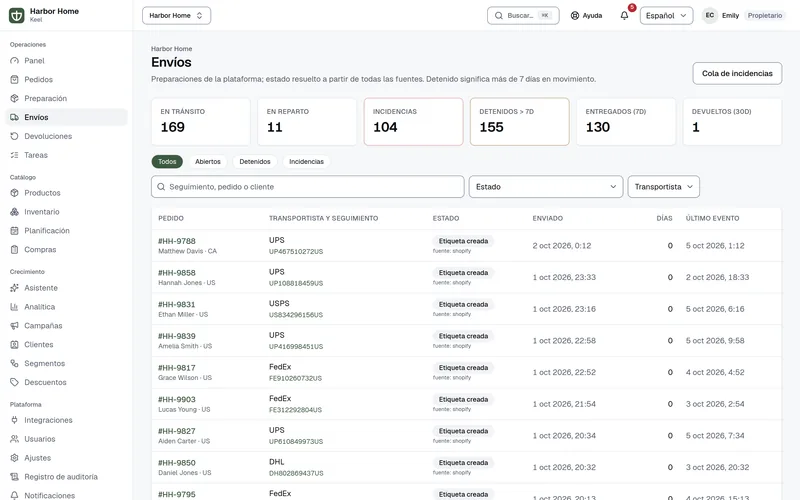The image size is (800, 500).
Task: Click tracking number US834296156US
Action: pyautogui.click(x=296, y=315)
